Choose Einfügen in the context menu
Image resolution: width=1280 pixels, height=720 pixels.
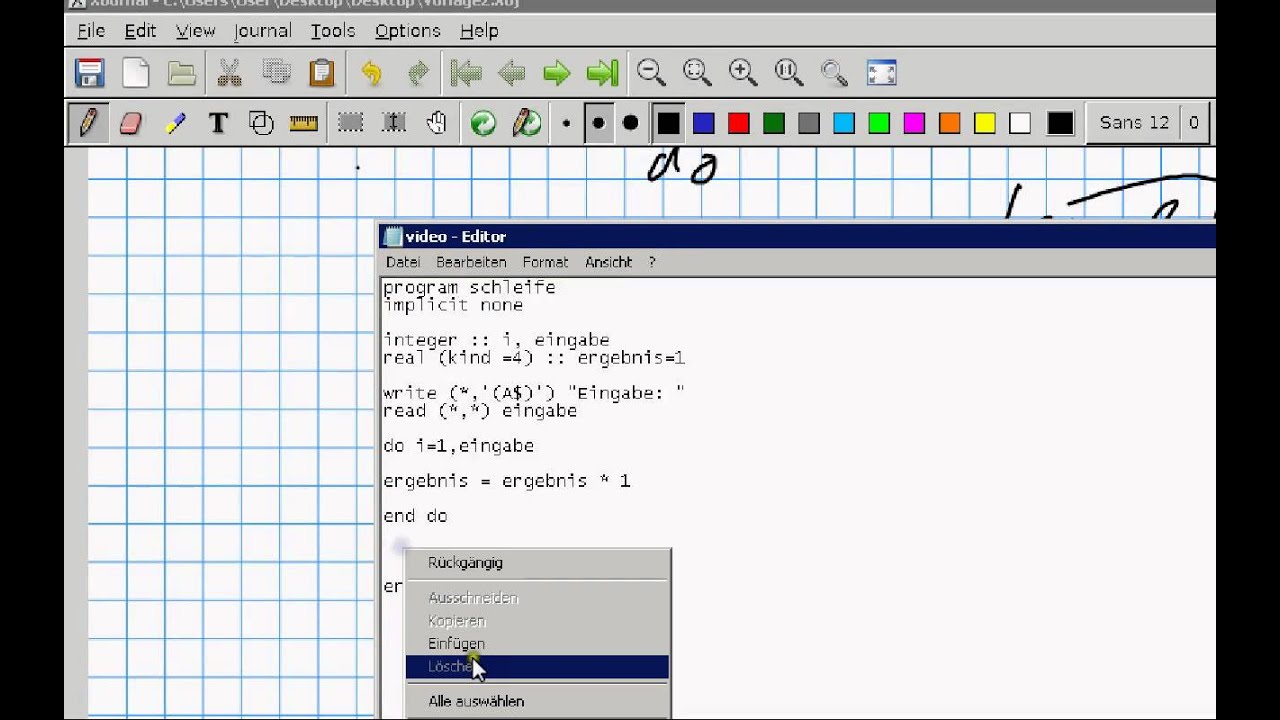537,644
